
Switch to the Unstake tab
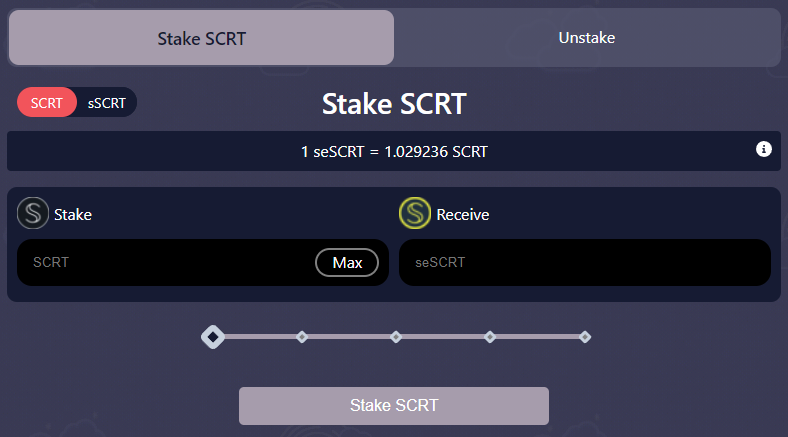point(586,38)
